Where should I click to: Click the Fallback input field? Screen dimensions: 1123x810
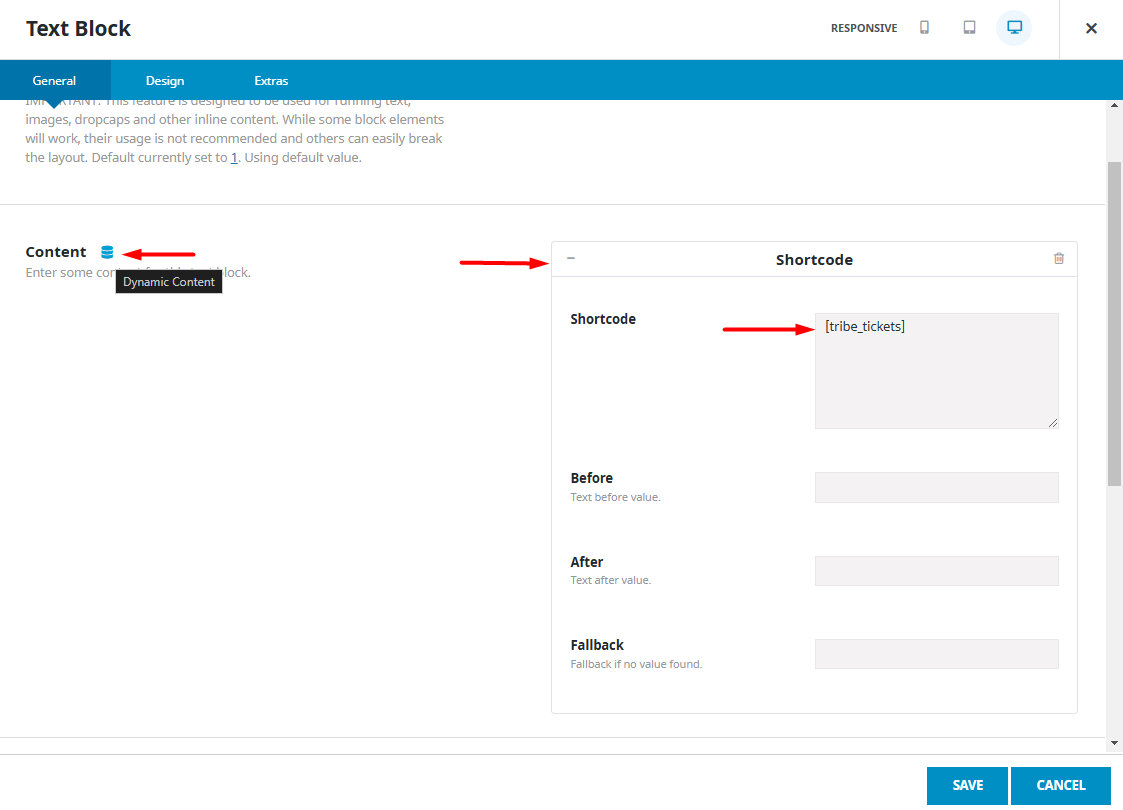click(x=935, y=653)
